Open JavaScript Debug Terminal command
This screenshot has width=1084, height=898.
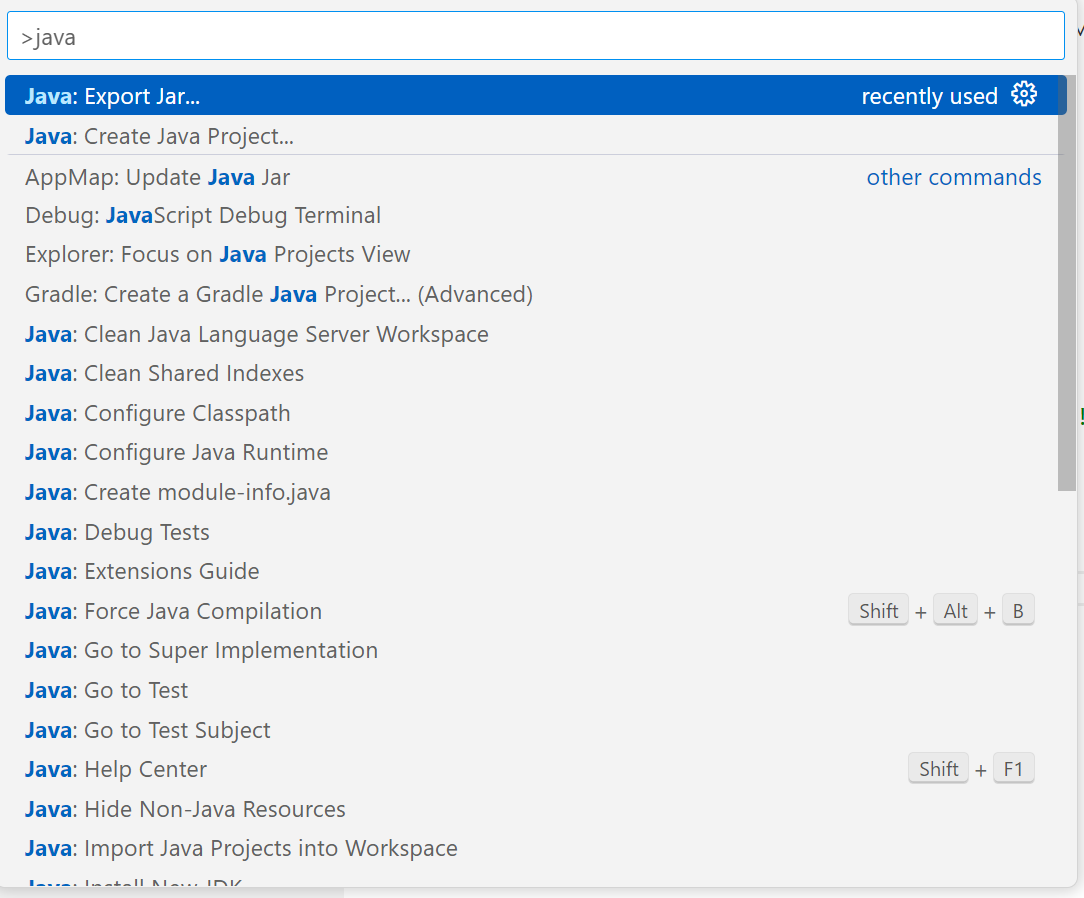tap(203, 216)
